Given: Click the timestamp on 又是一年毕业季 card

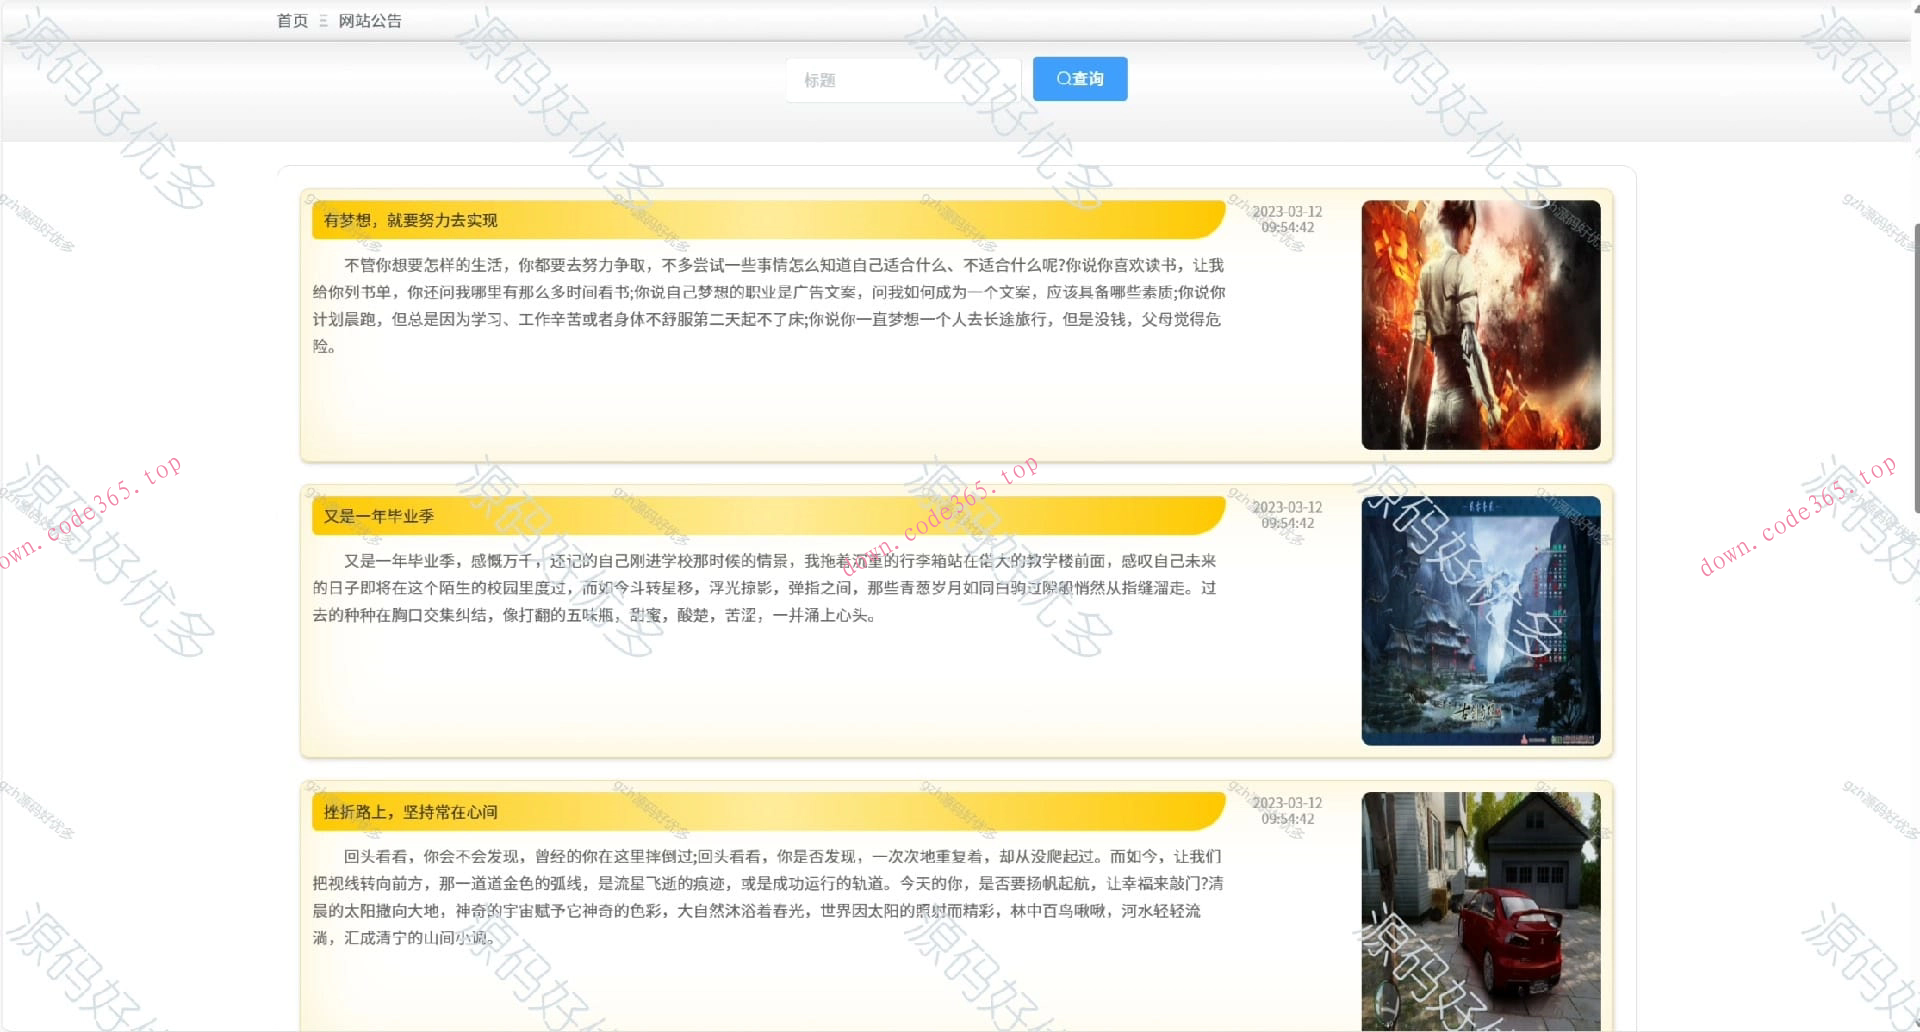Looking at the screenshot, I should point(1288,514).
